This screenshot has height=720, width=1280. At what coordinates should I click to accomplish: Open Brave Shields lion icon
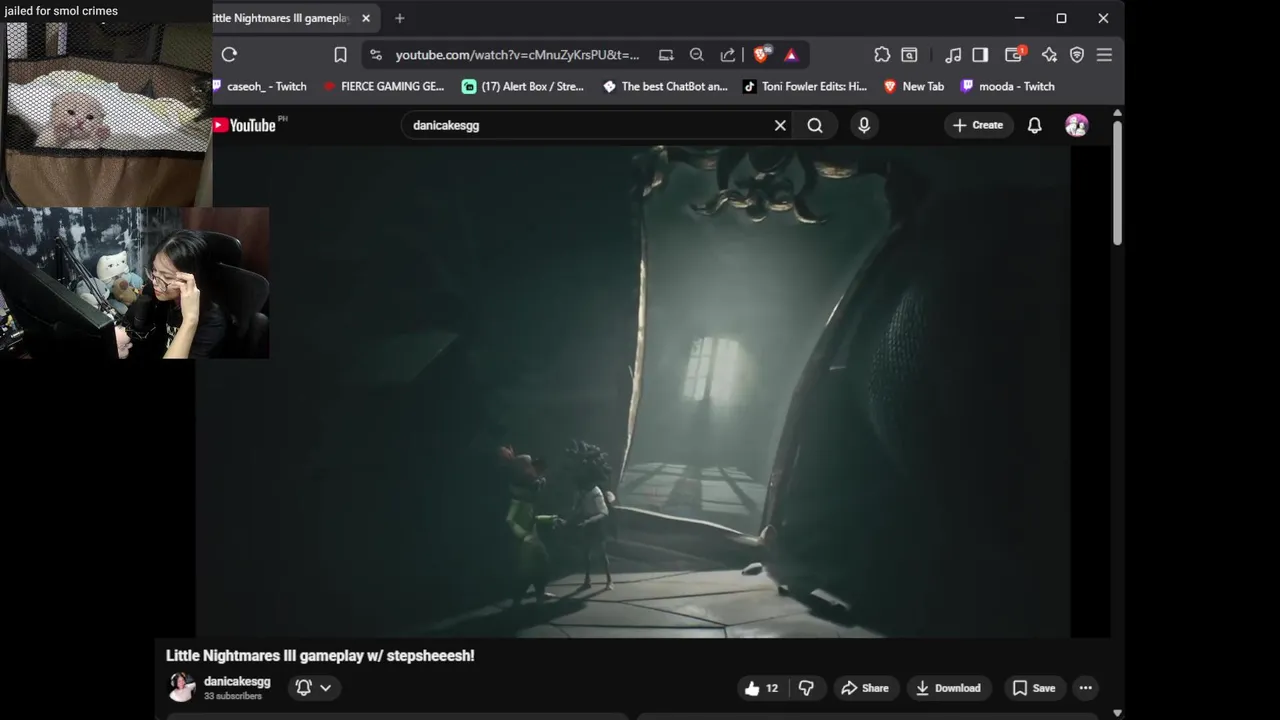pyautogui.click(x=761, y=55)
